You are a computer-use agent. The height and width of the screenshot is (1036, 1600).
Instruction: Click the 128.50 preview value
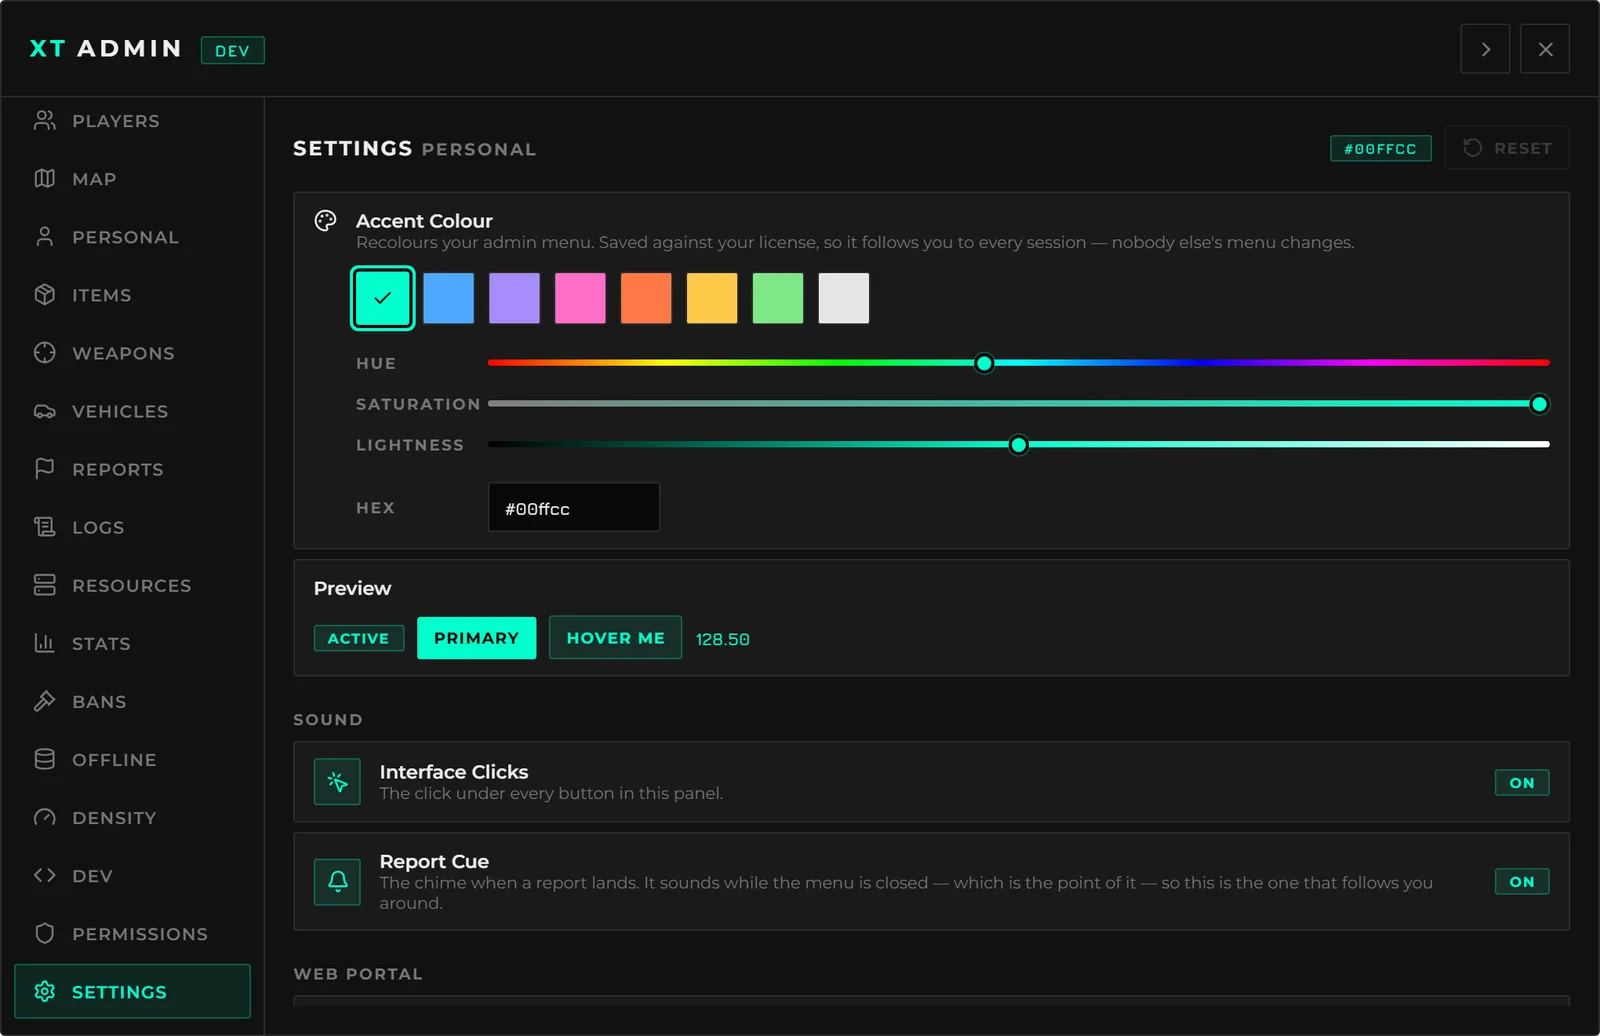coord(722,639)
